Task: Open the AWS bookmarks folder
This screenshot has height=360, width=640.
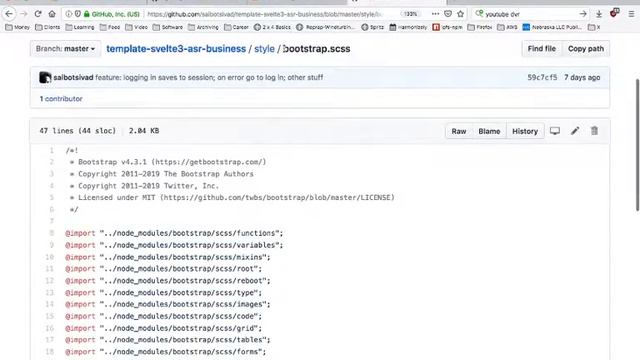Action: [507, 27]
